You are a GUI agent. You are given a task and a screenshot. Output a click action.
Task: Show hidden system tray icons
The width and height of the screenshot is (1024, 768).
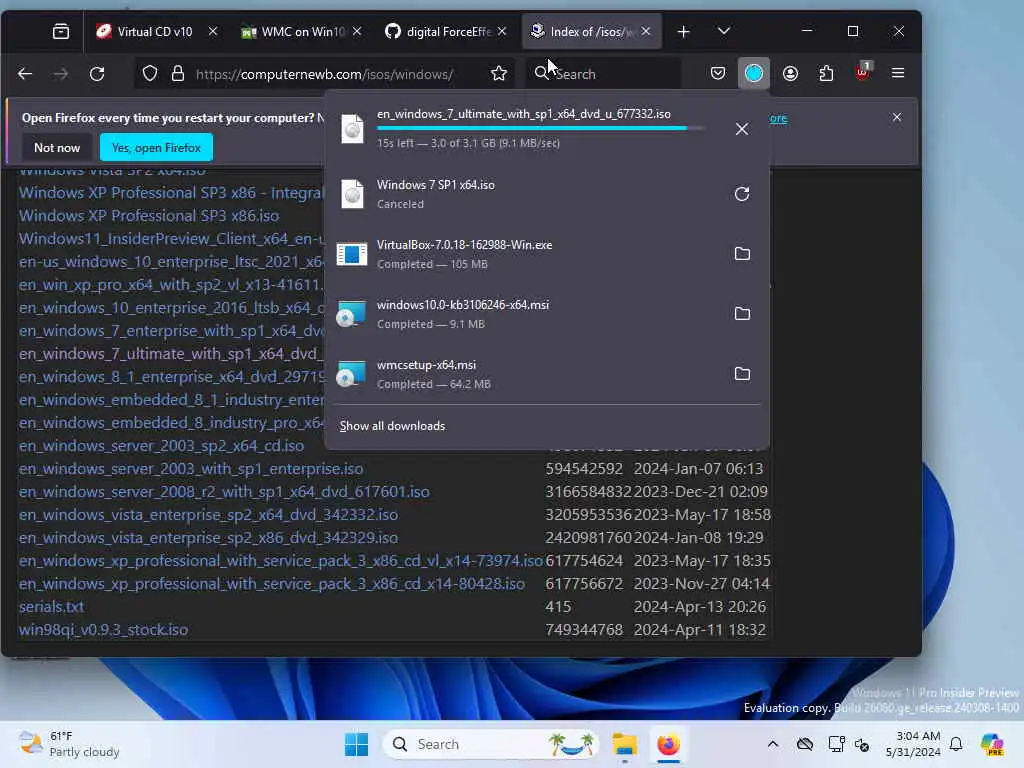point(773,744)
